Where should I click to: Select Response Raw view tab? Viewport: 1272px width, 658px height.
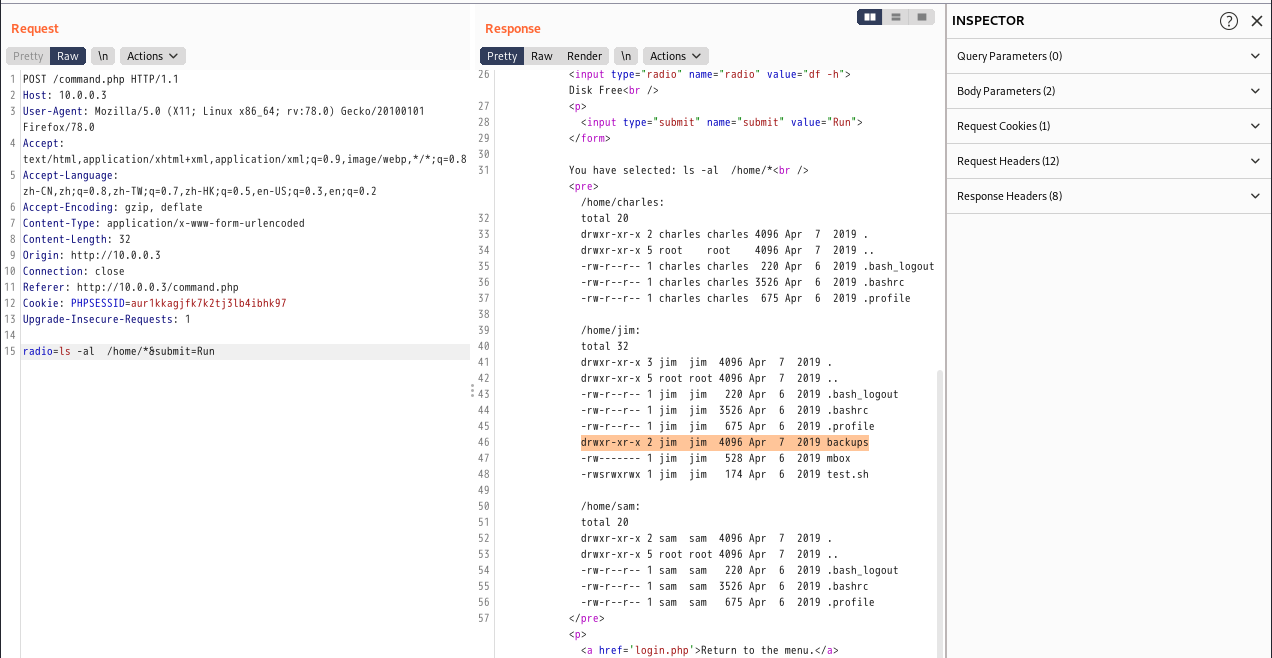pyautogui.click(x=542, y=56)
